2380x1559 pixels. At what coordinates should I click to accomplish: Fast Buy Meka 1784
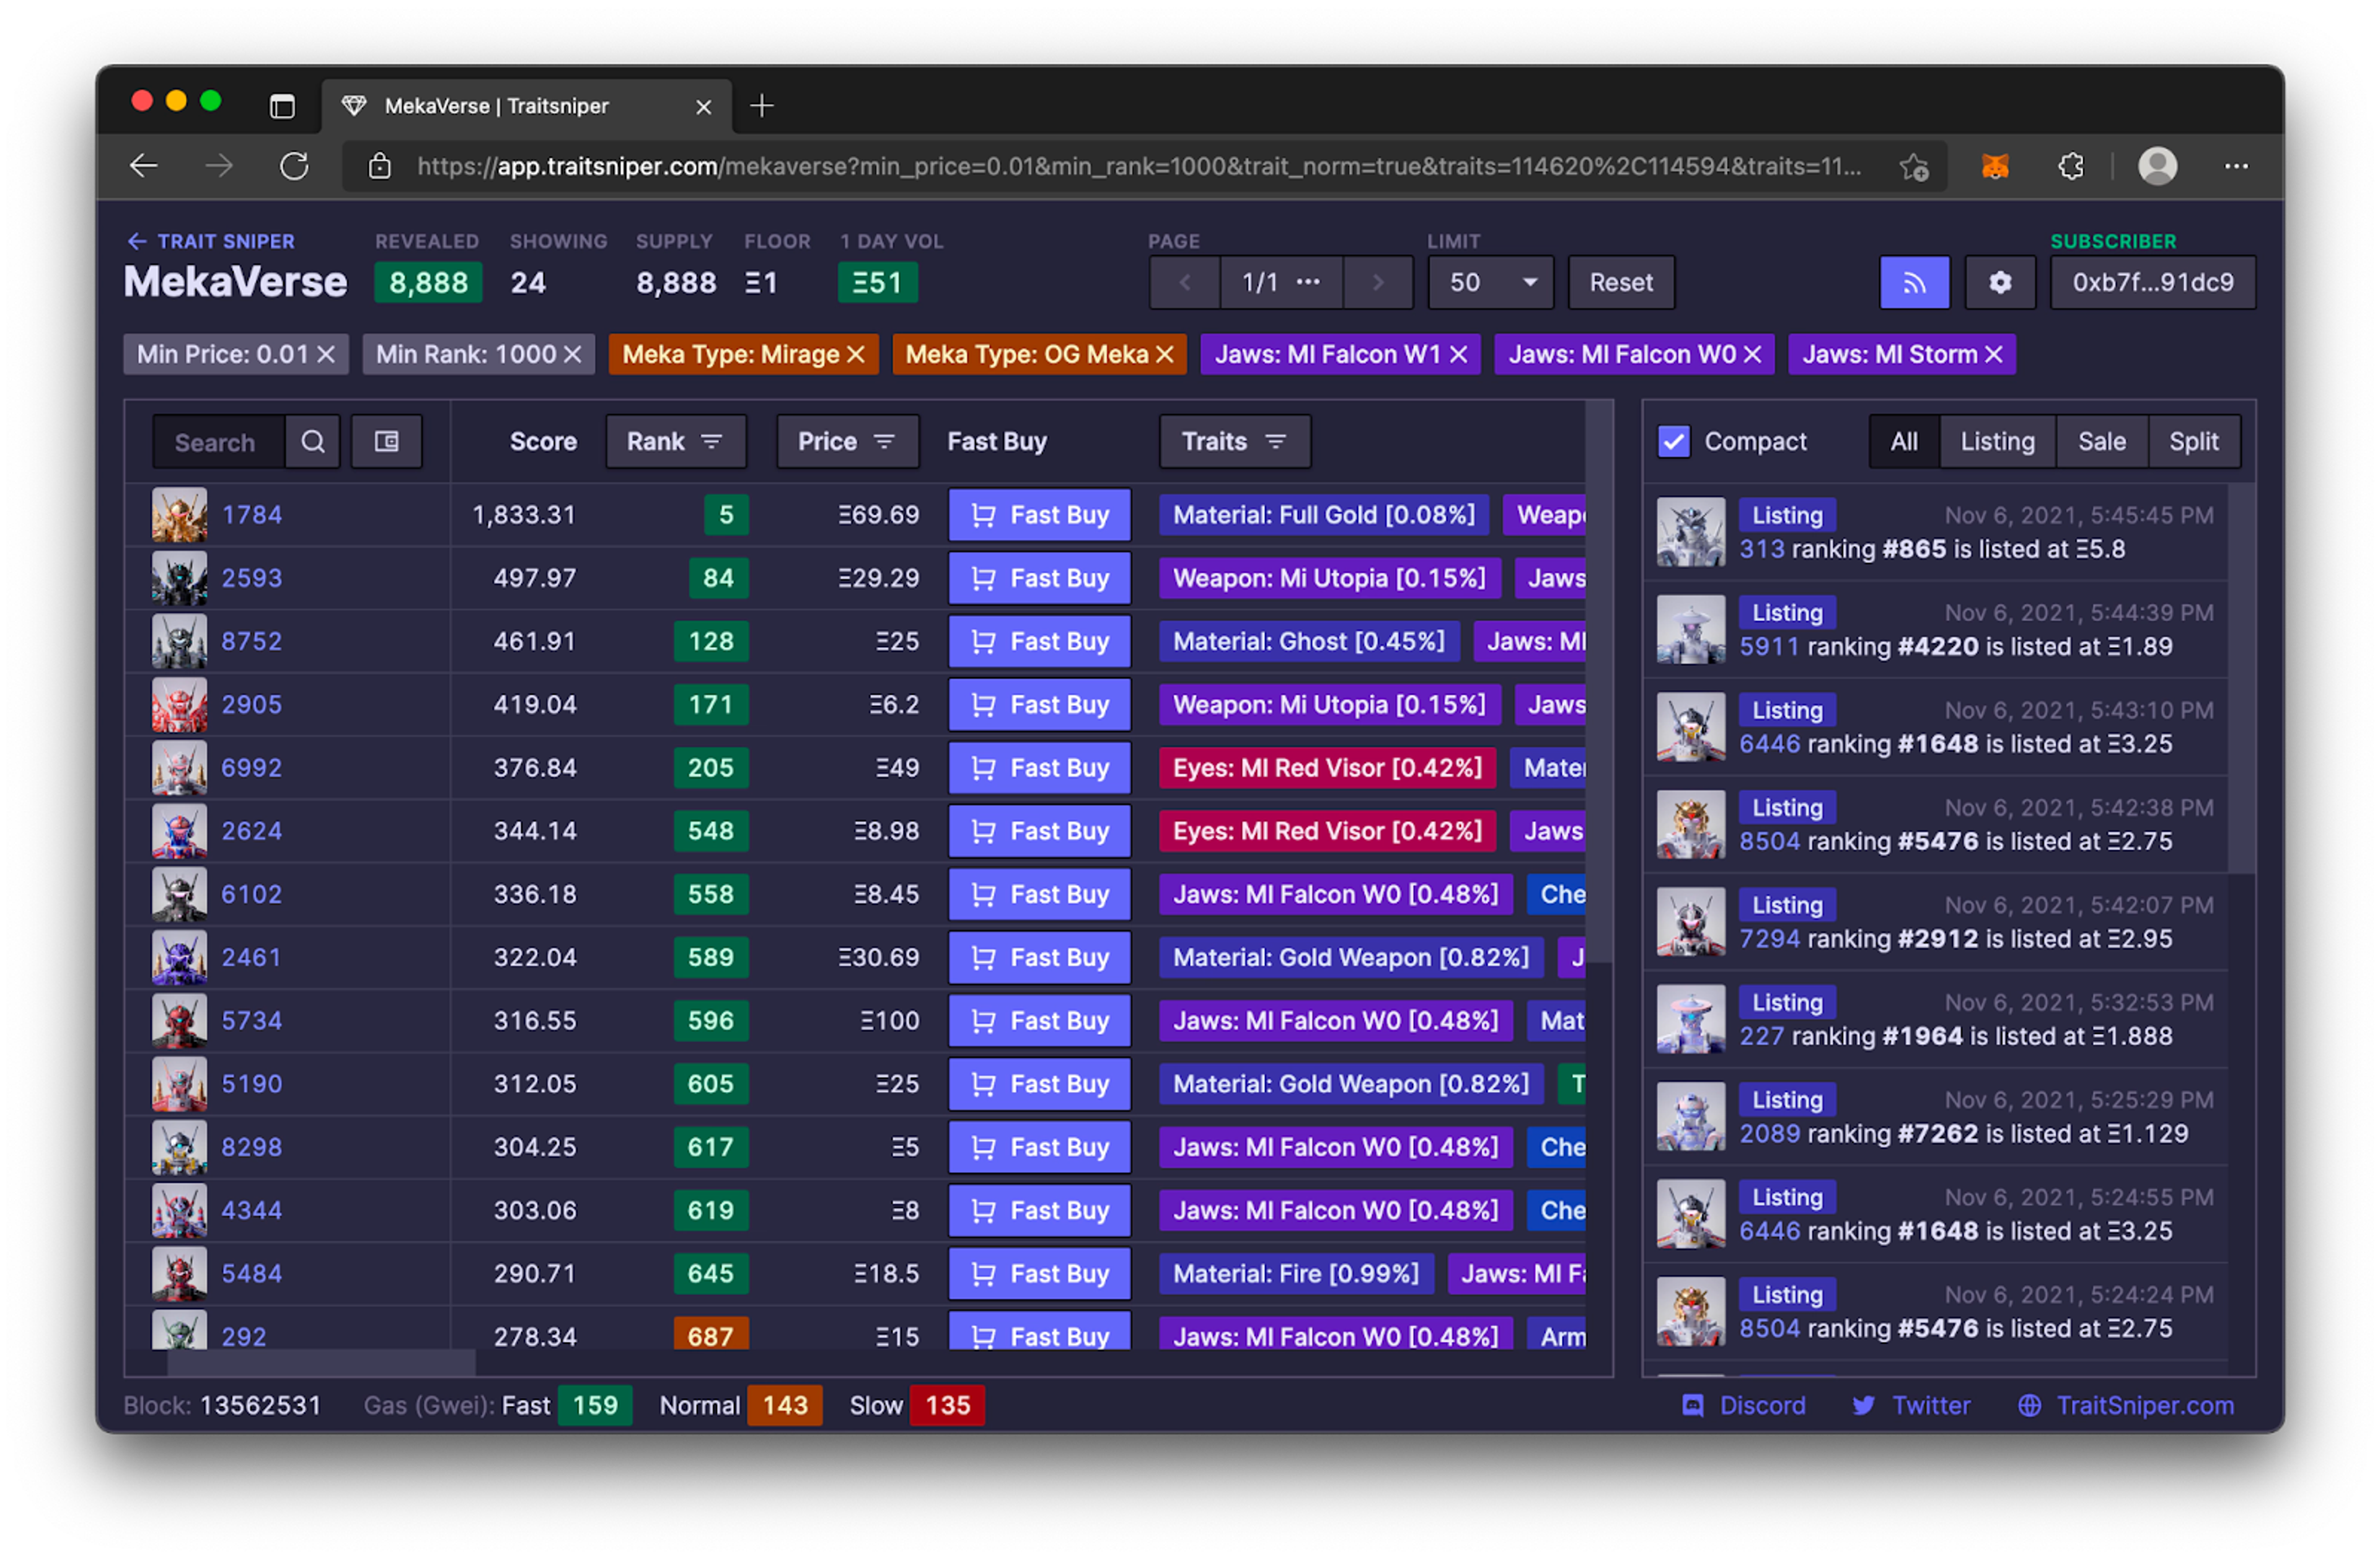point(1039,515)
